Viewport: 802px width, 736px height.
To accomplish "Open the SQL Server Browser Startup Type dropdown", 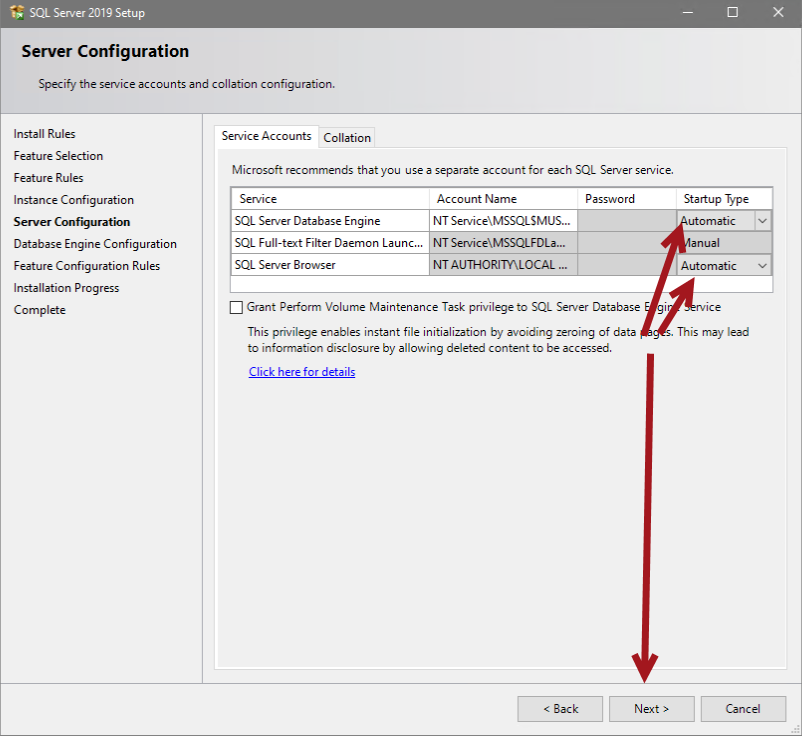I will [x=762, y=265].
